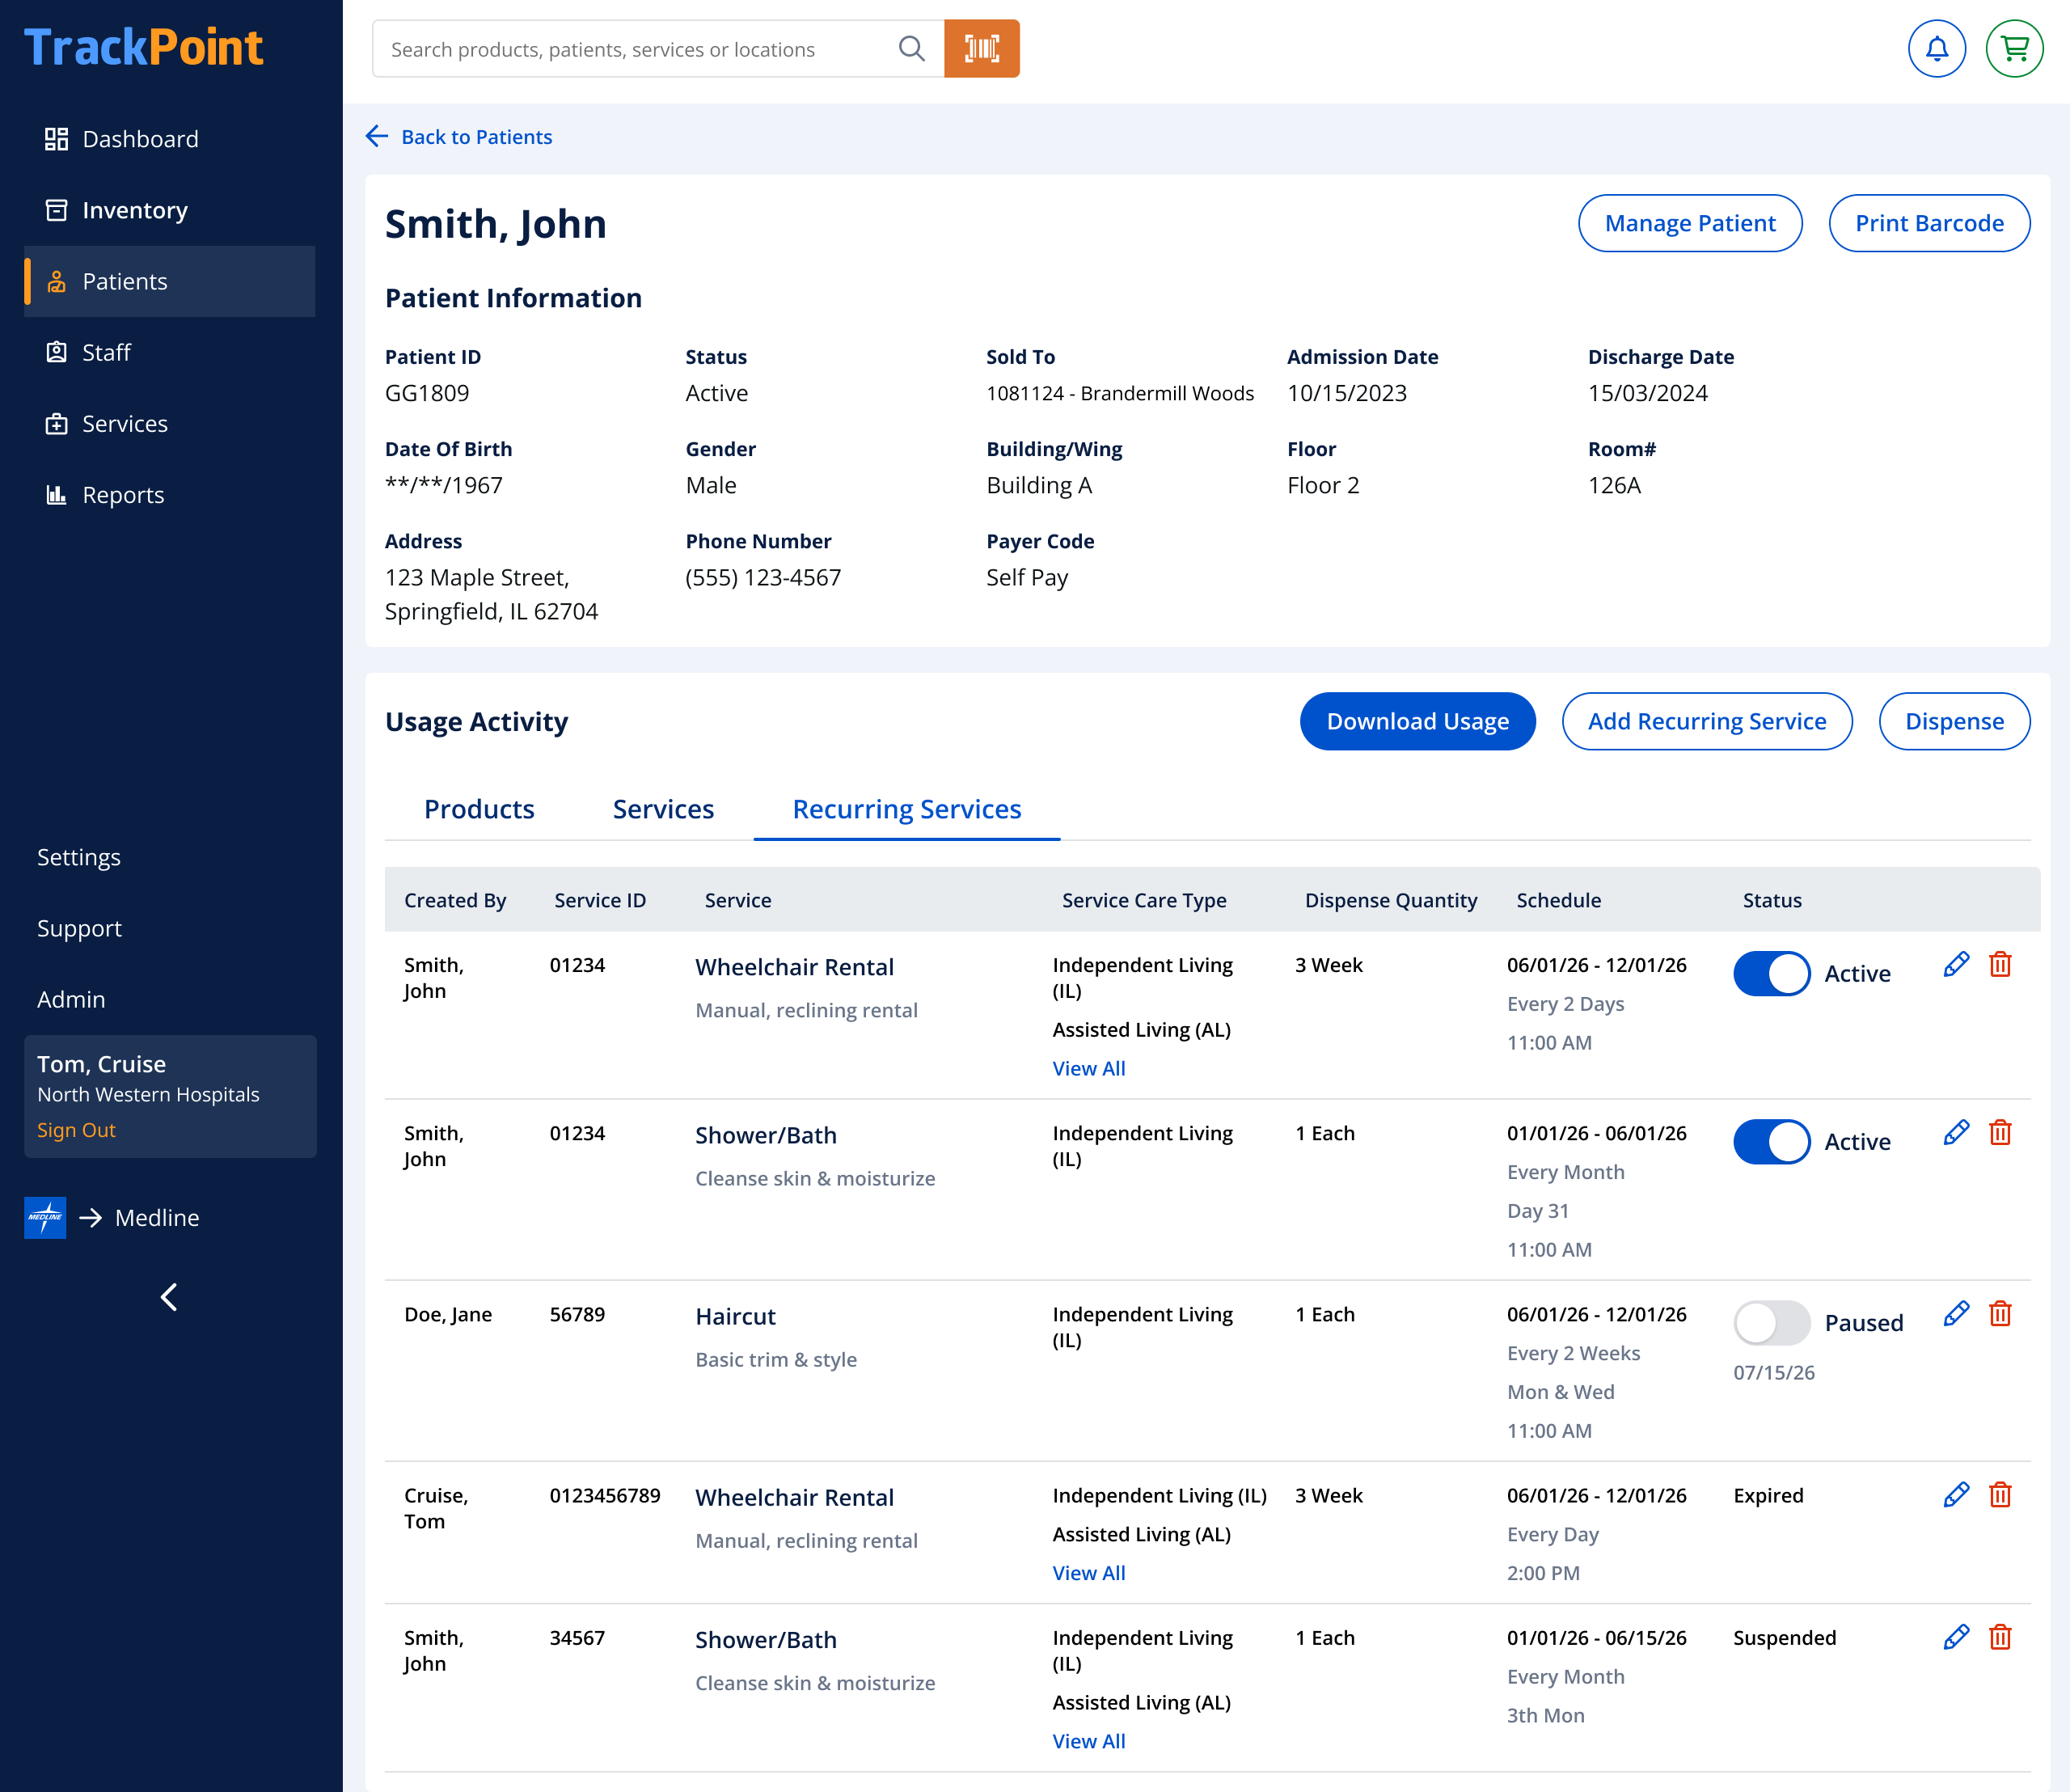
Task: Collapse the sidebar with chevron arrow
Action: [169, 1297]
